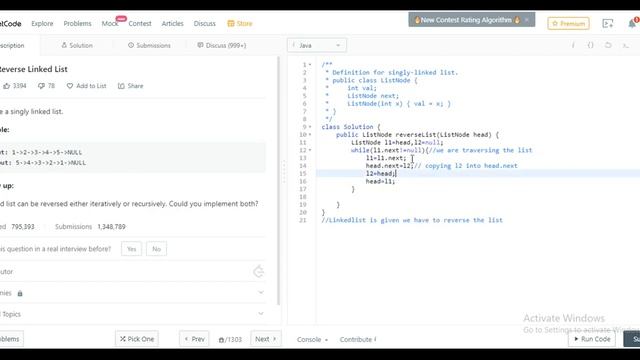Answer Yes to real interview question
The width and height of the screenshot is (640, 360).
click(131, 249)
